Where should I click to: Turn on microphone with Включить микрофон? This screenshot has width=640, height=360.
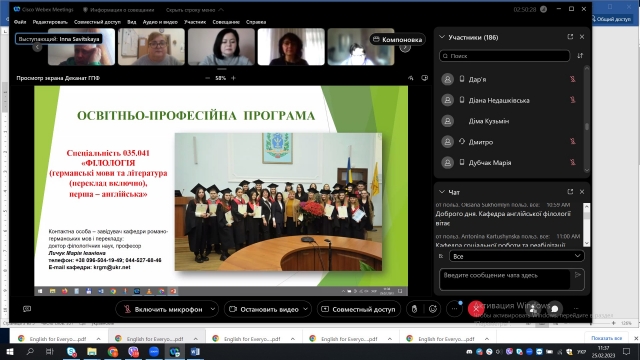[x=162, y=309]
